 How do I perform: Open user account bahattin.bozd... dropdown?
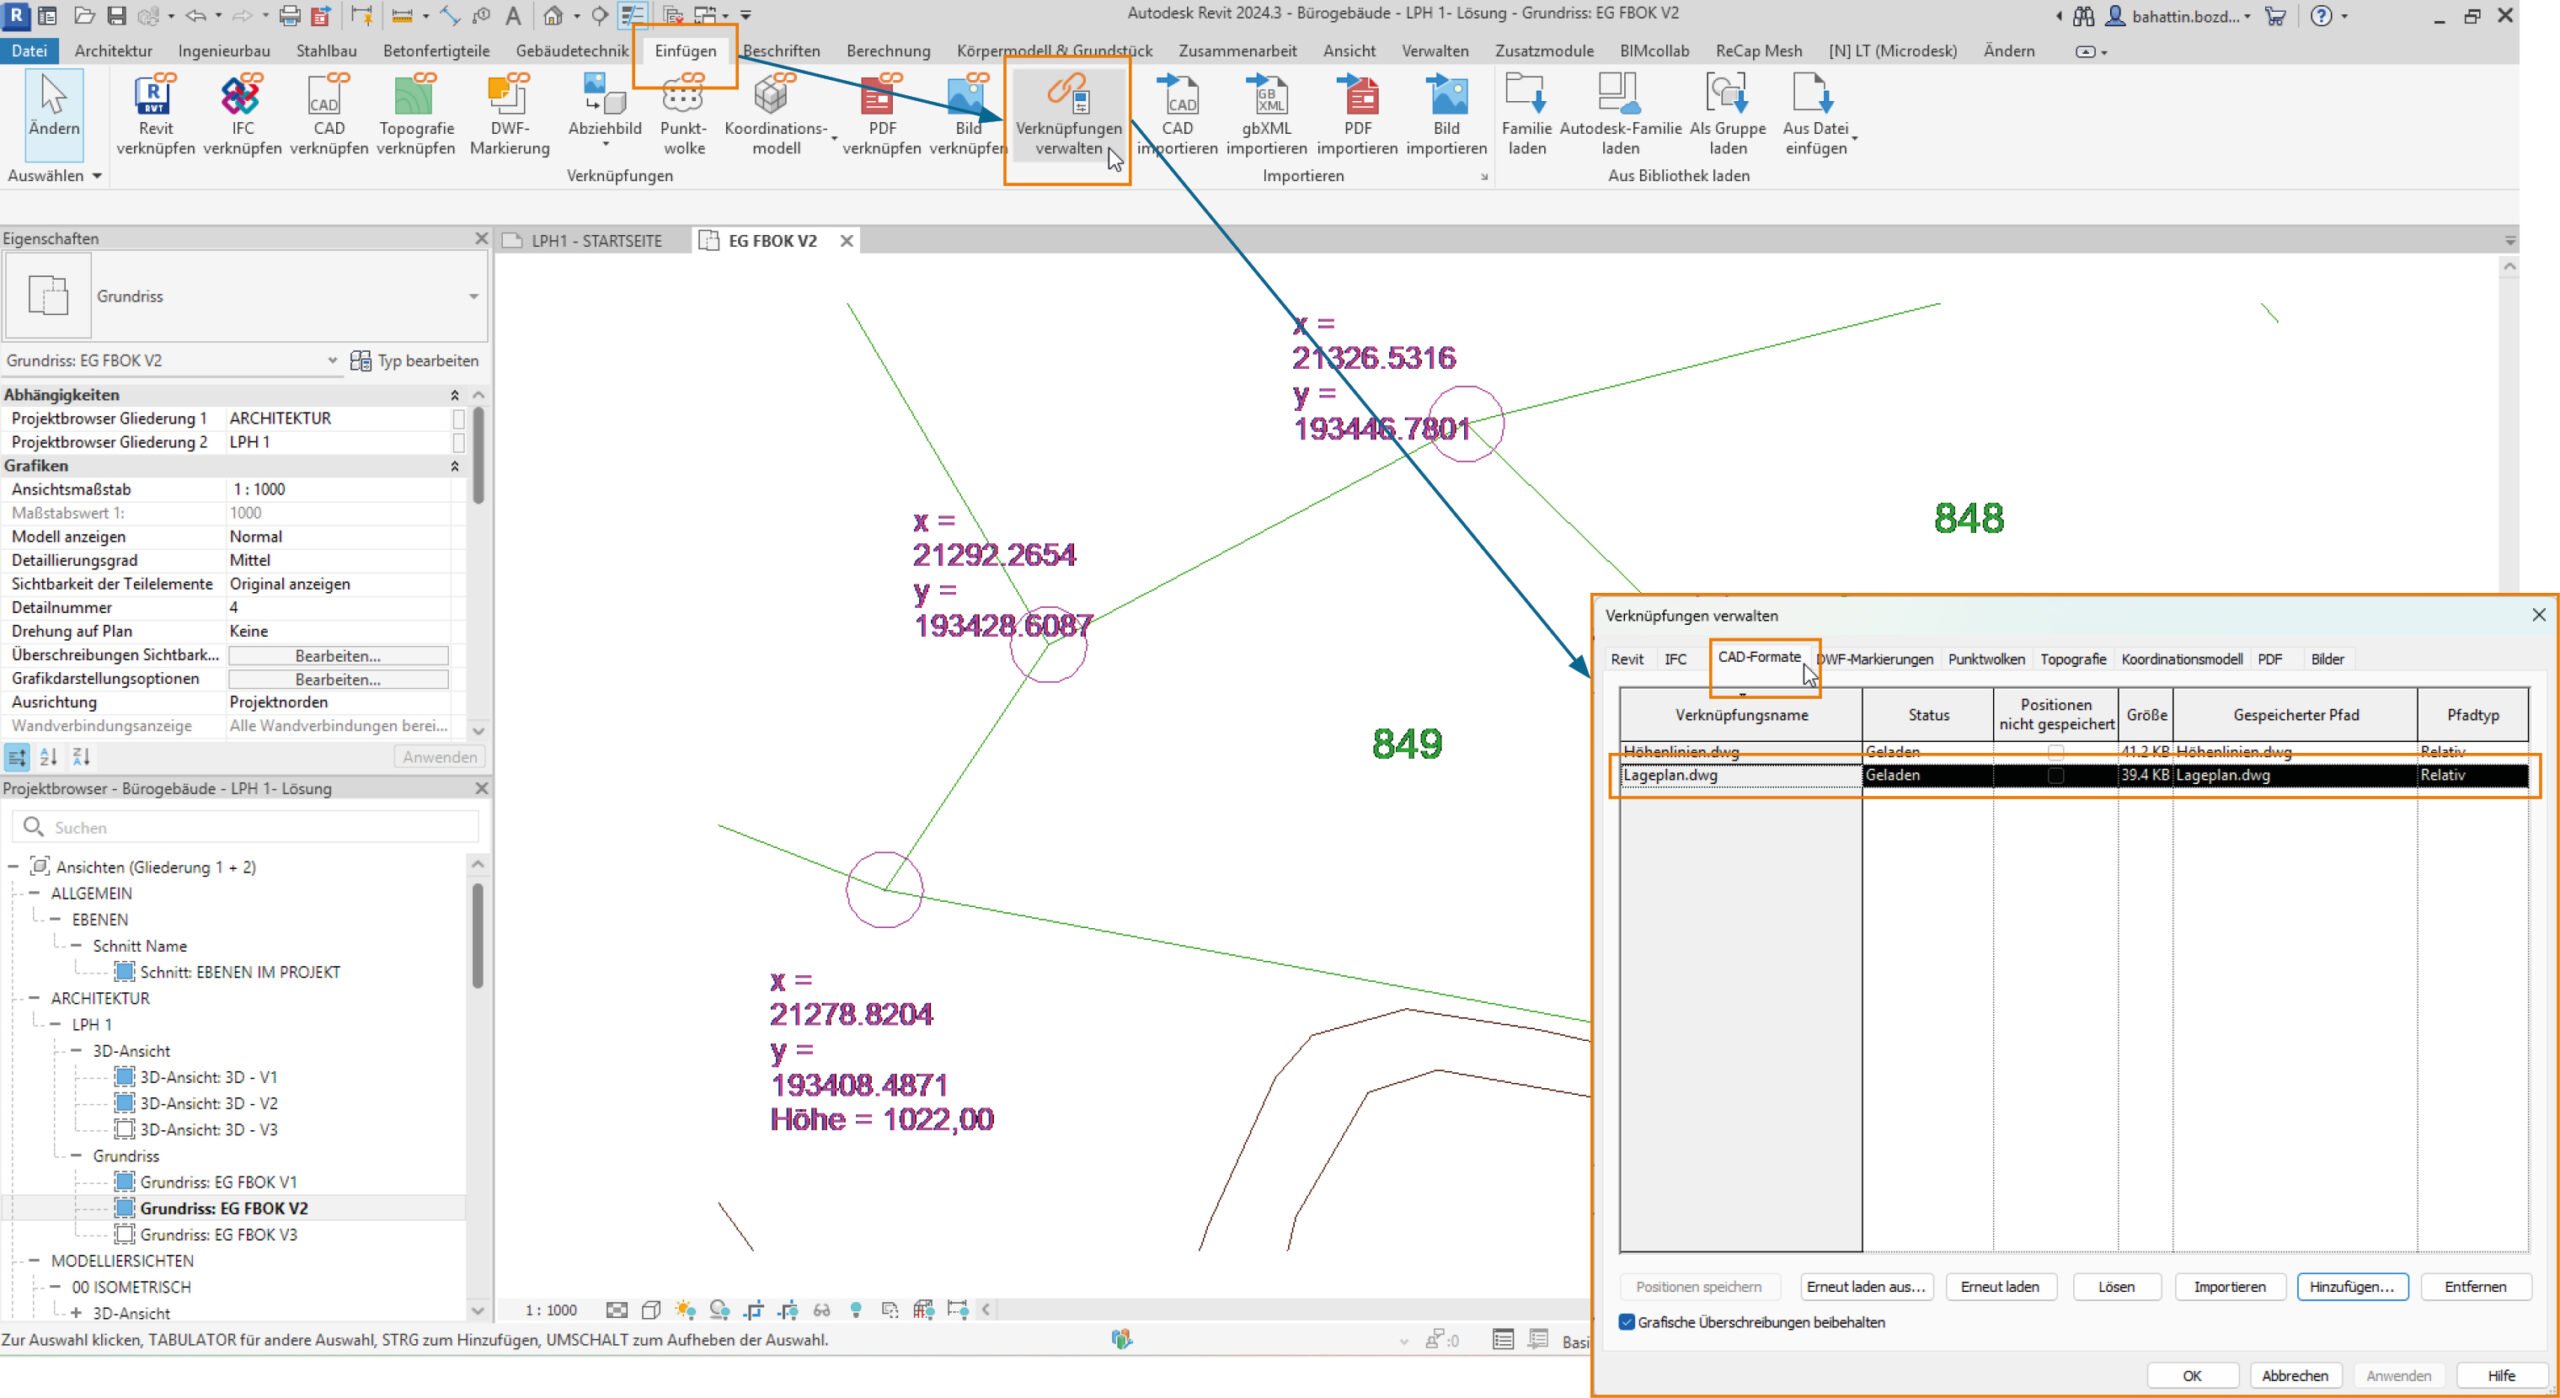(2177, 16)
